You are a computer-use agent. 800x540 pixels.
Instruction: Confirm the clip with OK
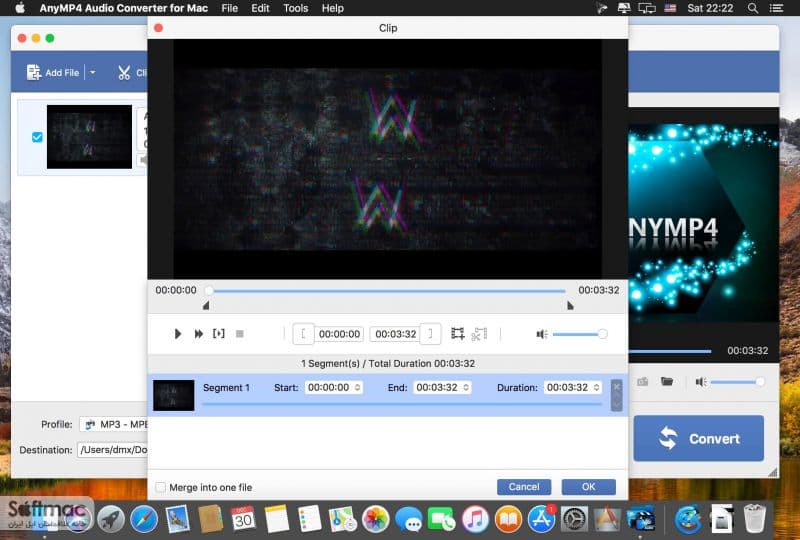(x=588, y=487)
